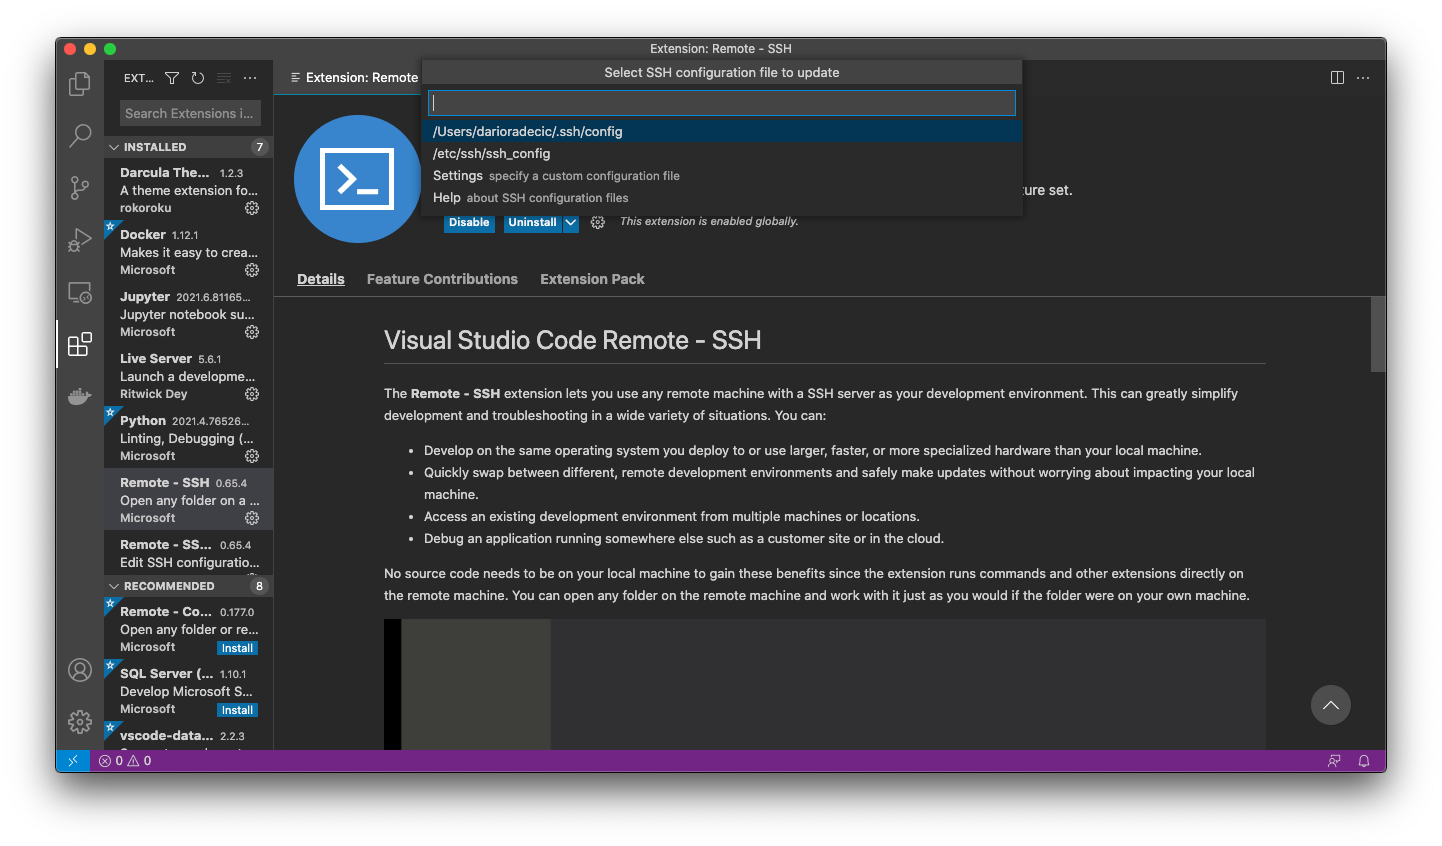Open Docker view in activity bar
1442x846 pixels.
click(x=80, y=396)
